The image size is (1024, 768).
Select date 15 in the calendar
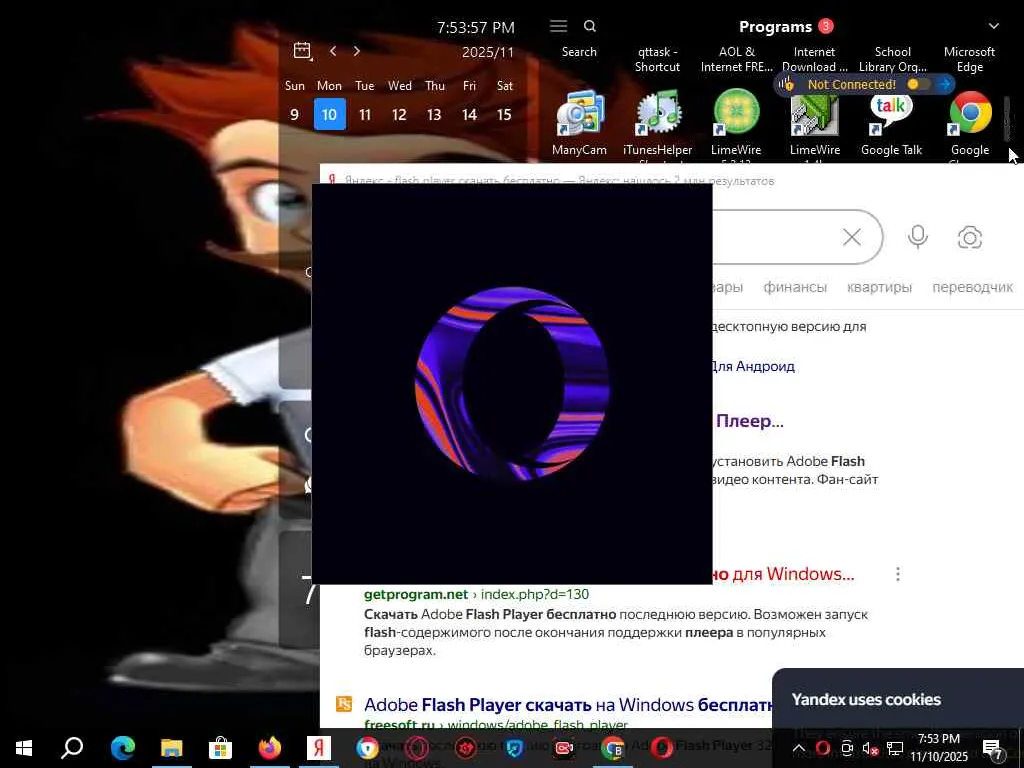click(504, 114)
